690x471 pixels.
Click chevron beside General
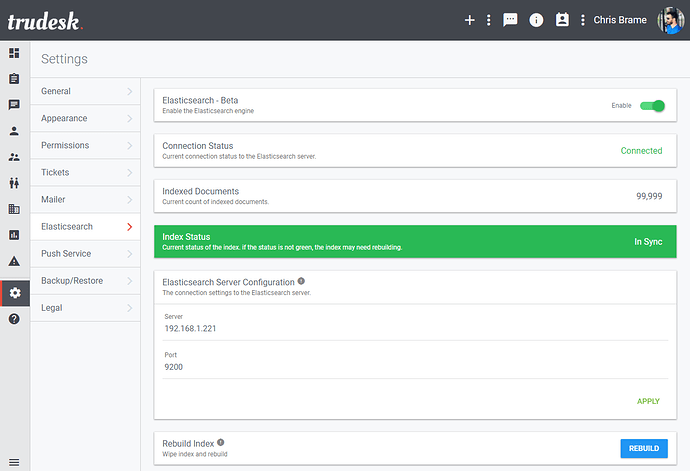coord(129,91)
